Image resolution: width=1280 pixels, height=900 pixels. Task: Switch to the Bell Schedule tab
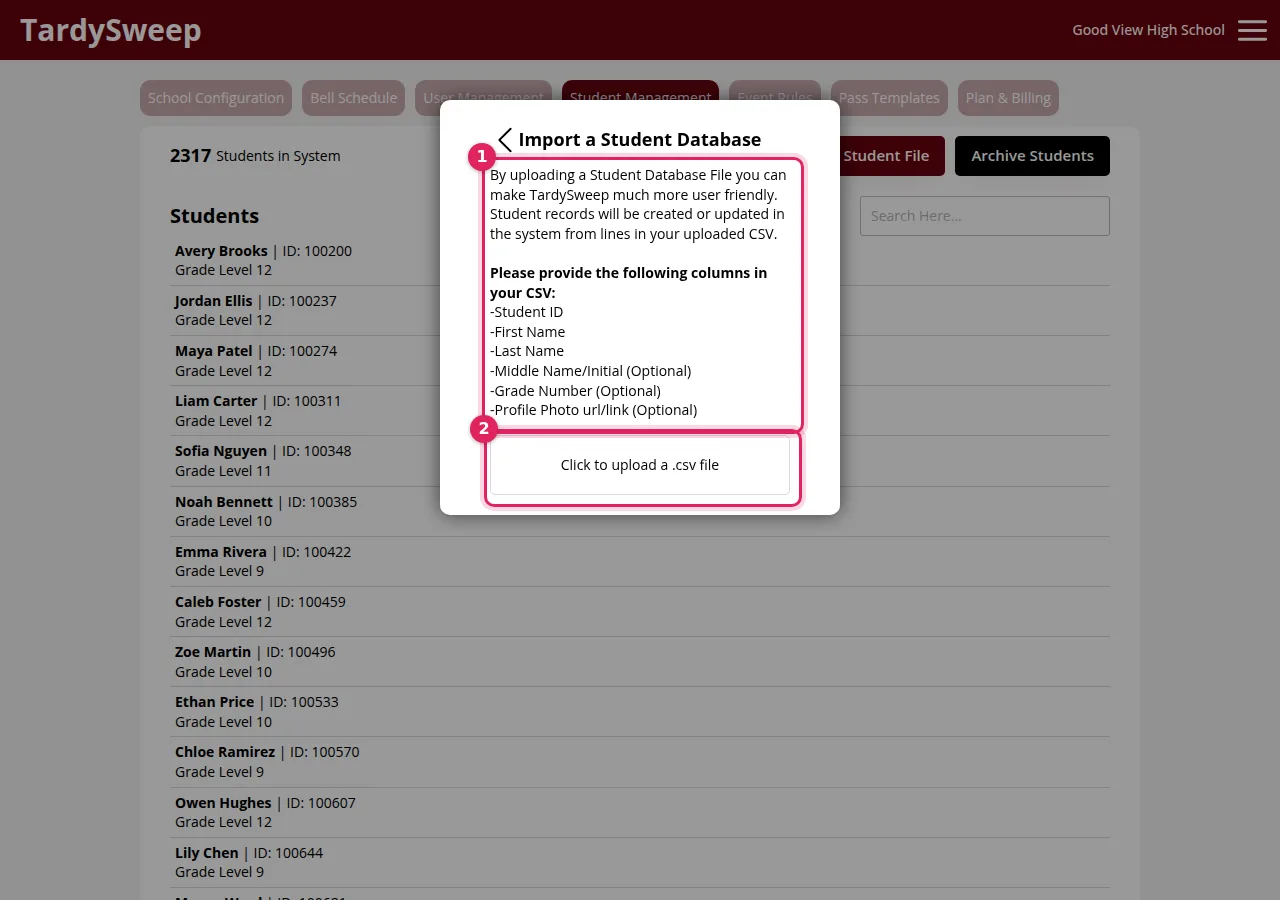[354, 98]
